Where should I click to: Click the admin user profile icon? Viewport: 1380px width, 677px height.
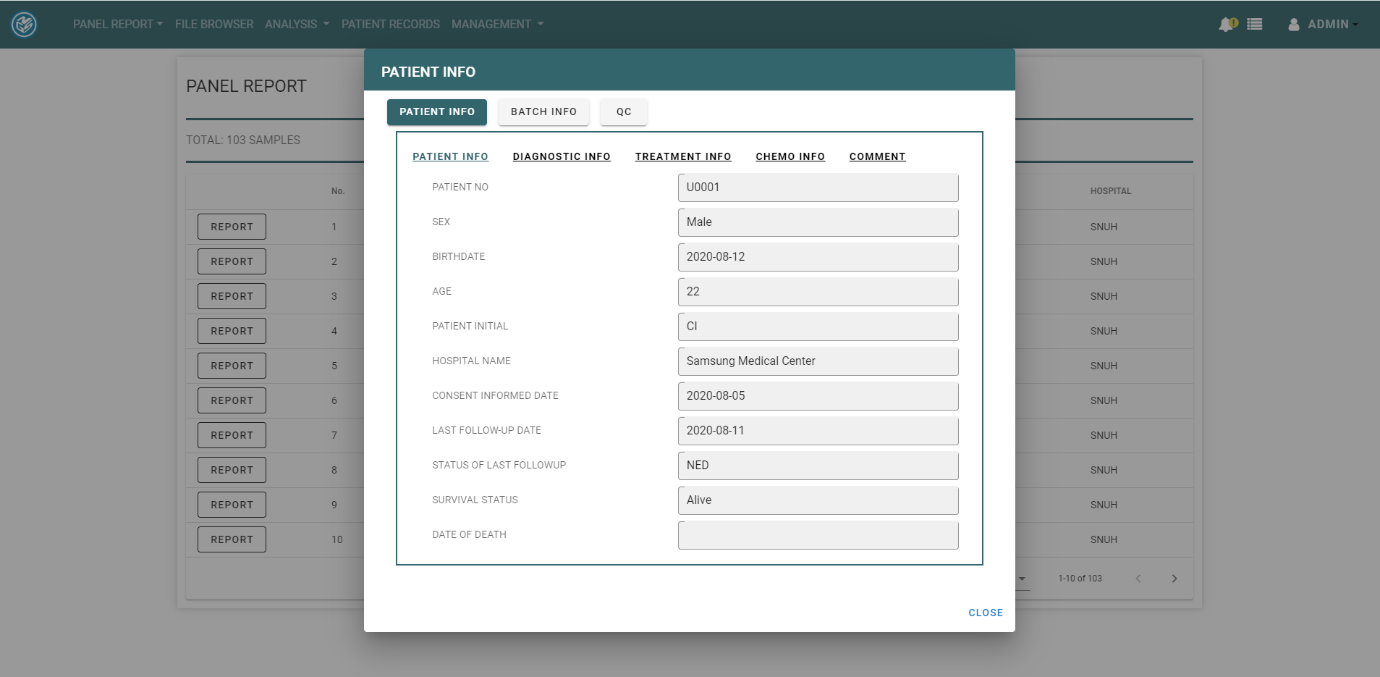(1294, 24)
